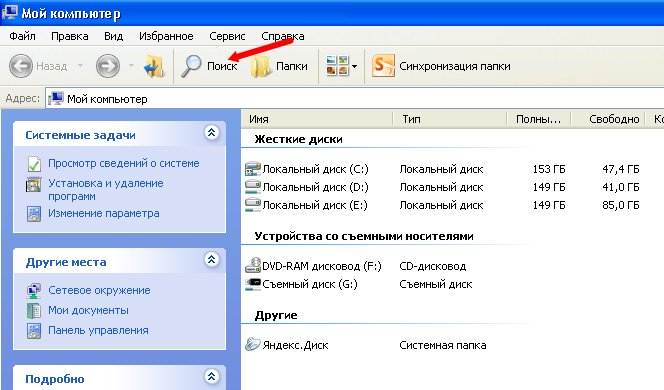Open the Сервис menu
The image size is (664, 390).
tap(227, 36)
